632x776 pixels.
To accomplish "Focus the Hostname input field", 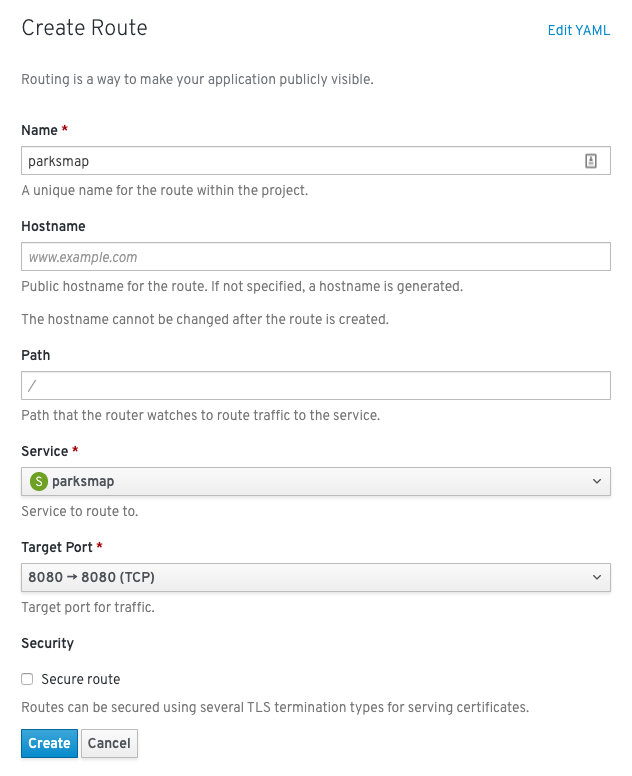I will [315, 257].
